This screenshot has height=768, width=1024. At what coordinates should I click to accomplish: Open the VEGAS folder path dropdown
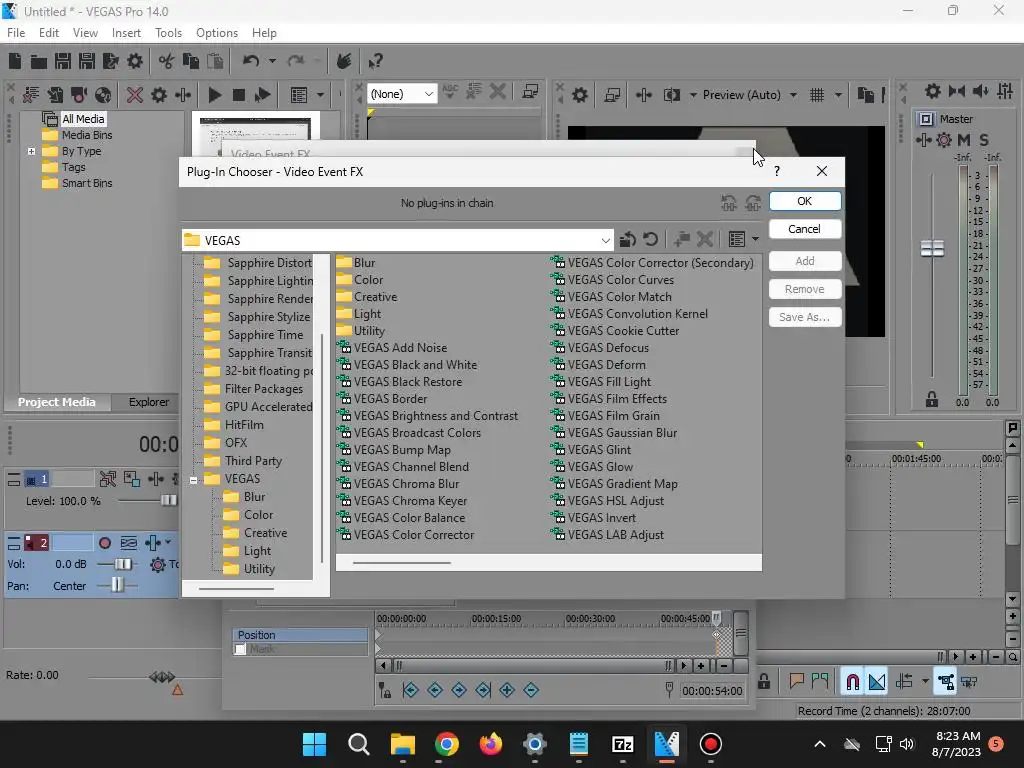pos(605,240)
